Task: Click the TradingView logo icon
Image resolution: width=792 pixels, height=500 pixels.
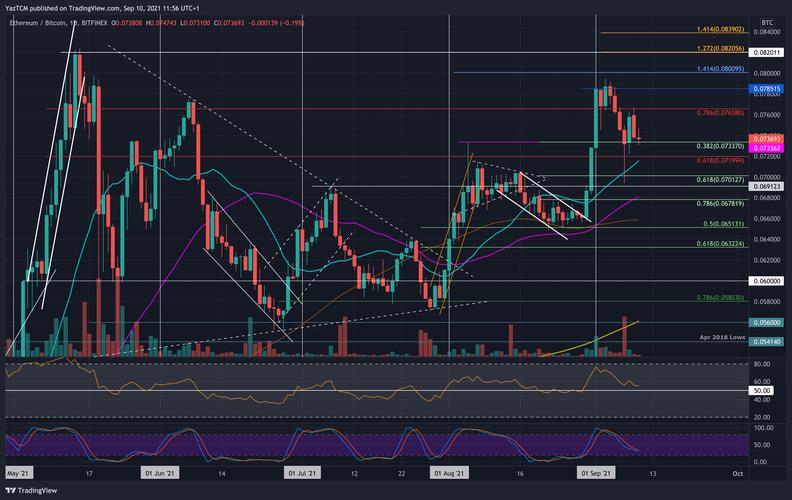Action: [11, 490]
